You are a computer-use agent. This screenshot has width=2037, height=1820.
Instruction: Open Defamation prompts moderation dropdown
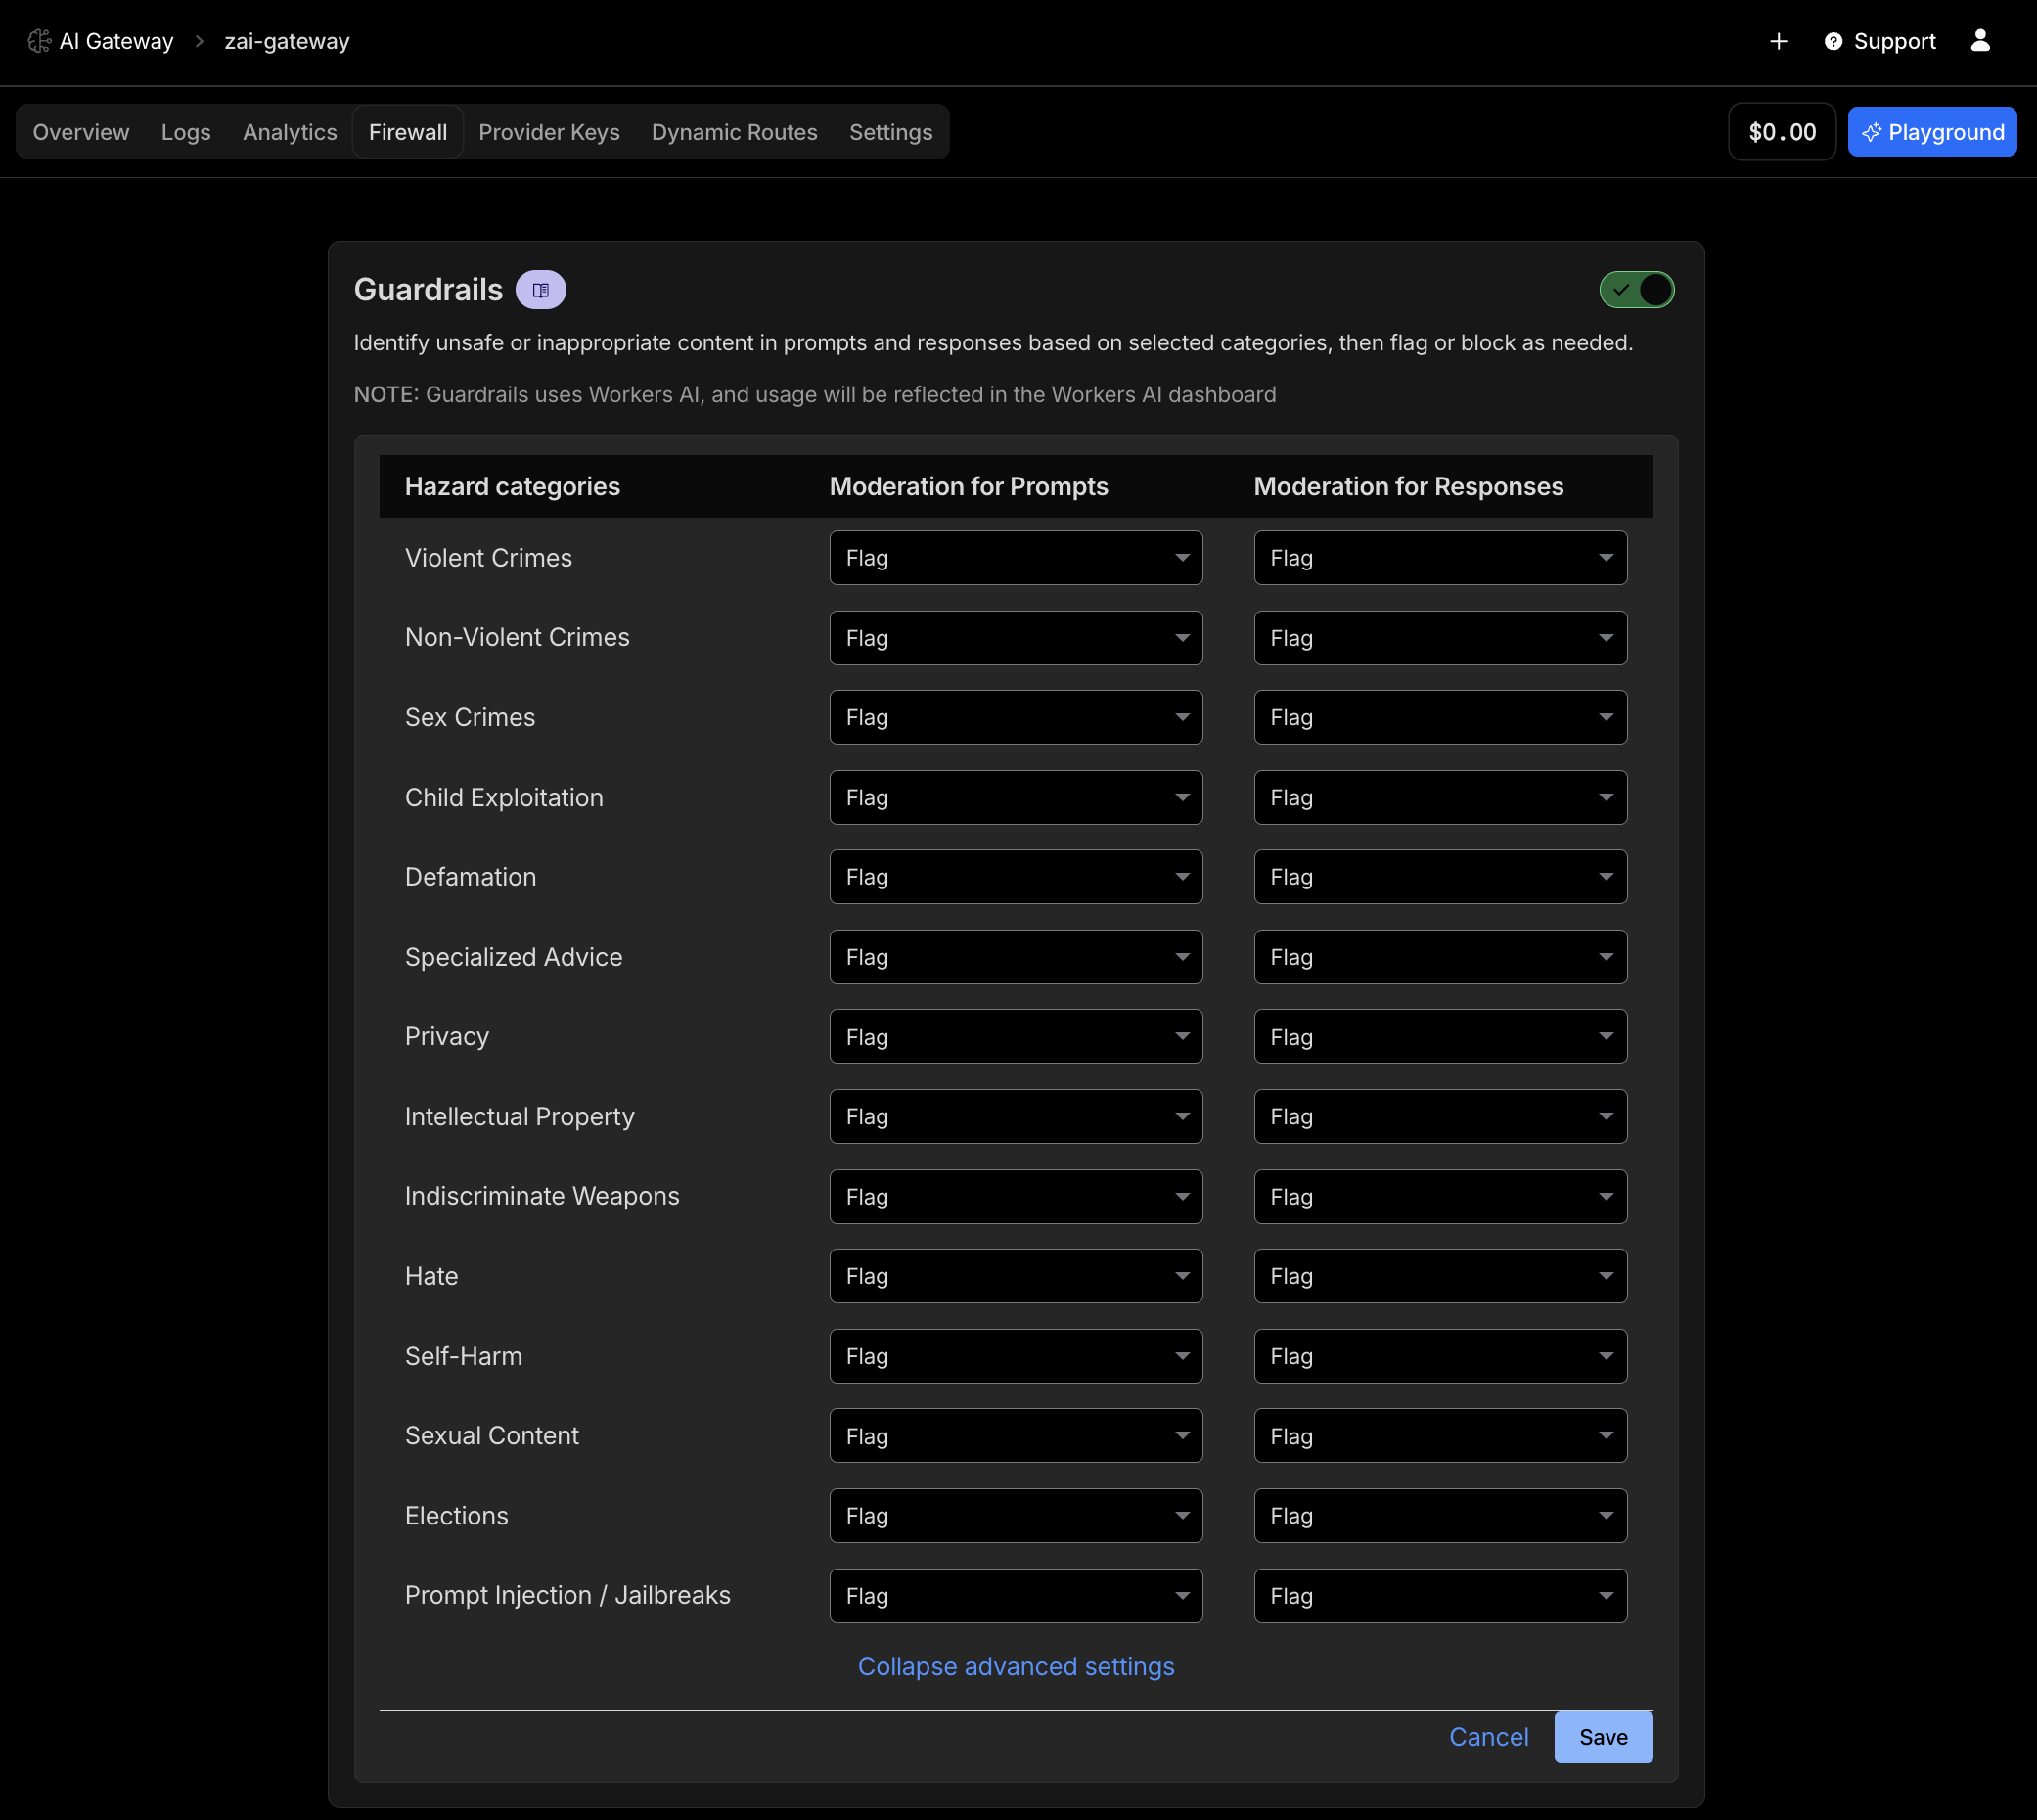pos(1016,877)
